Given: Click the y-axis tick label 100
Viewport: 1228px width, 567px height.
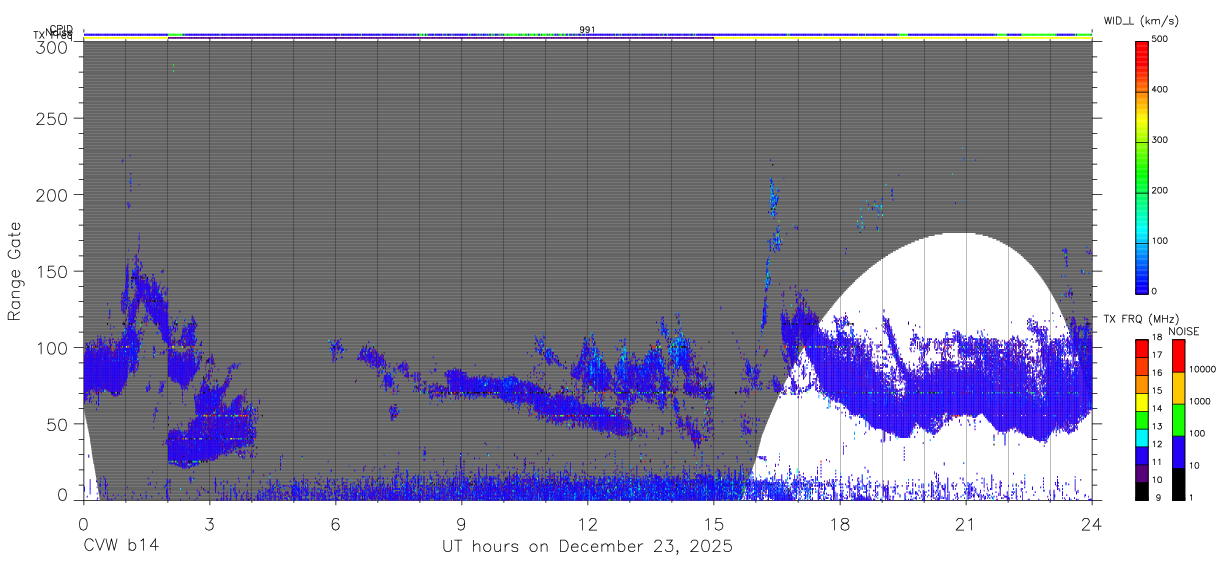Looking at the screenshot, I should (52, 347).
